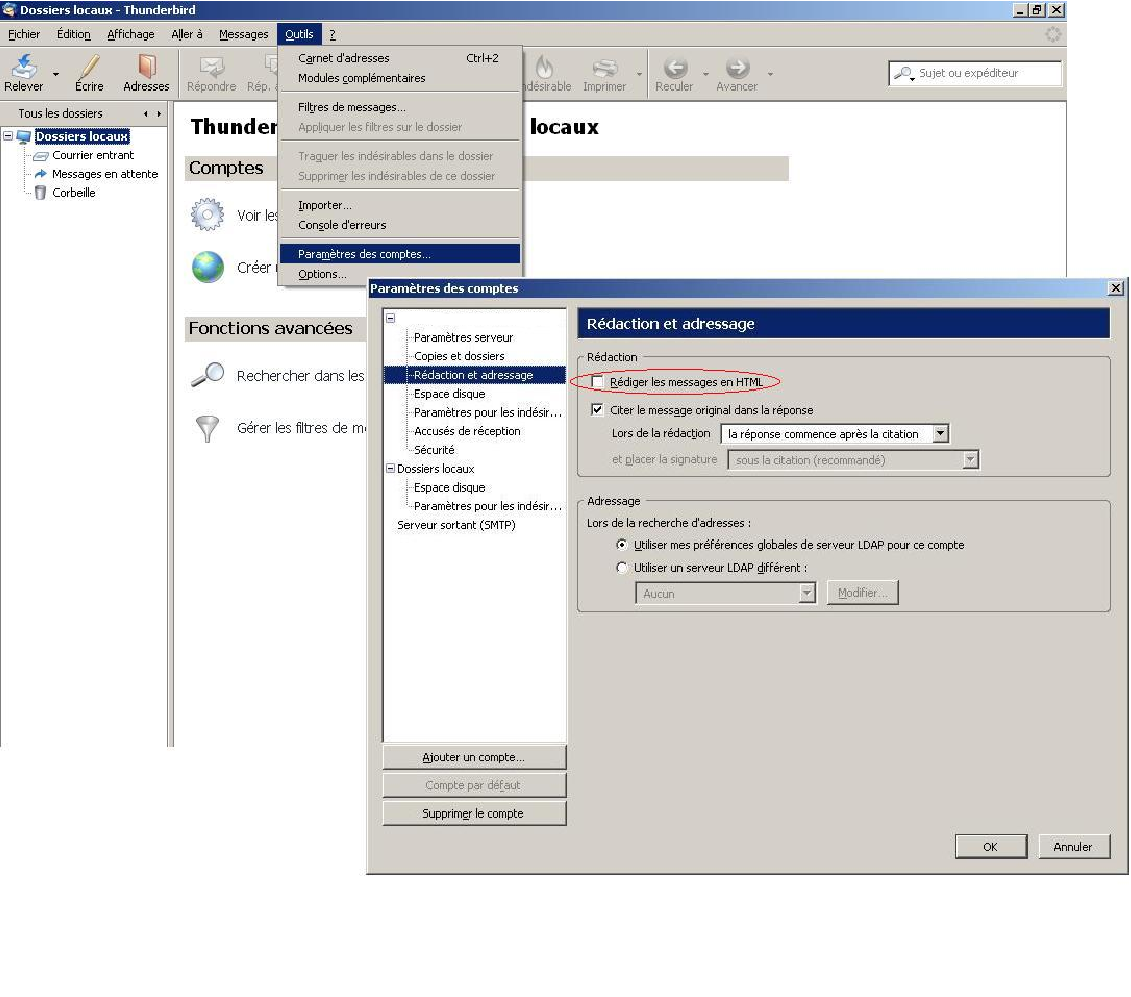Collapse Dossiers locaux in account settings tree
The height and width of the screenshot is (997, 1131).
[390, 468]
